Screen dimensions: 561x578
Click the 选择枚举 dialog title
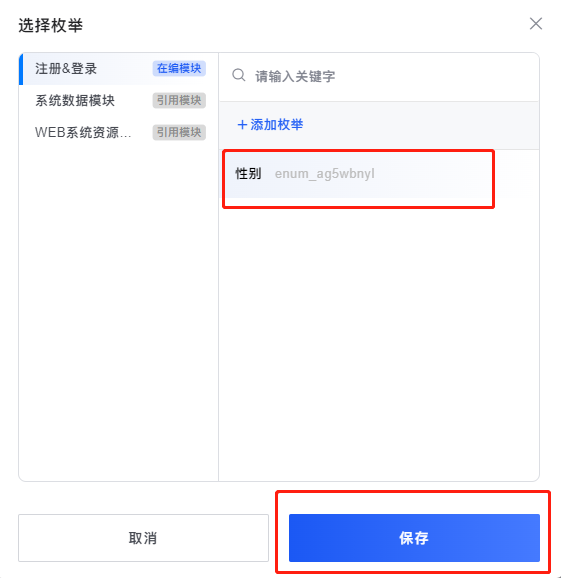tap(51, 25)
